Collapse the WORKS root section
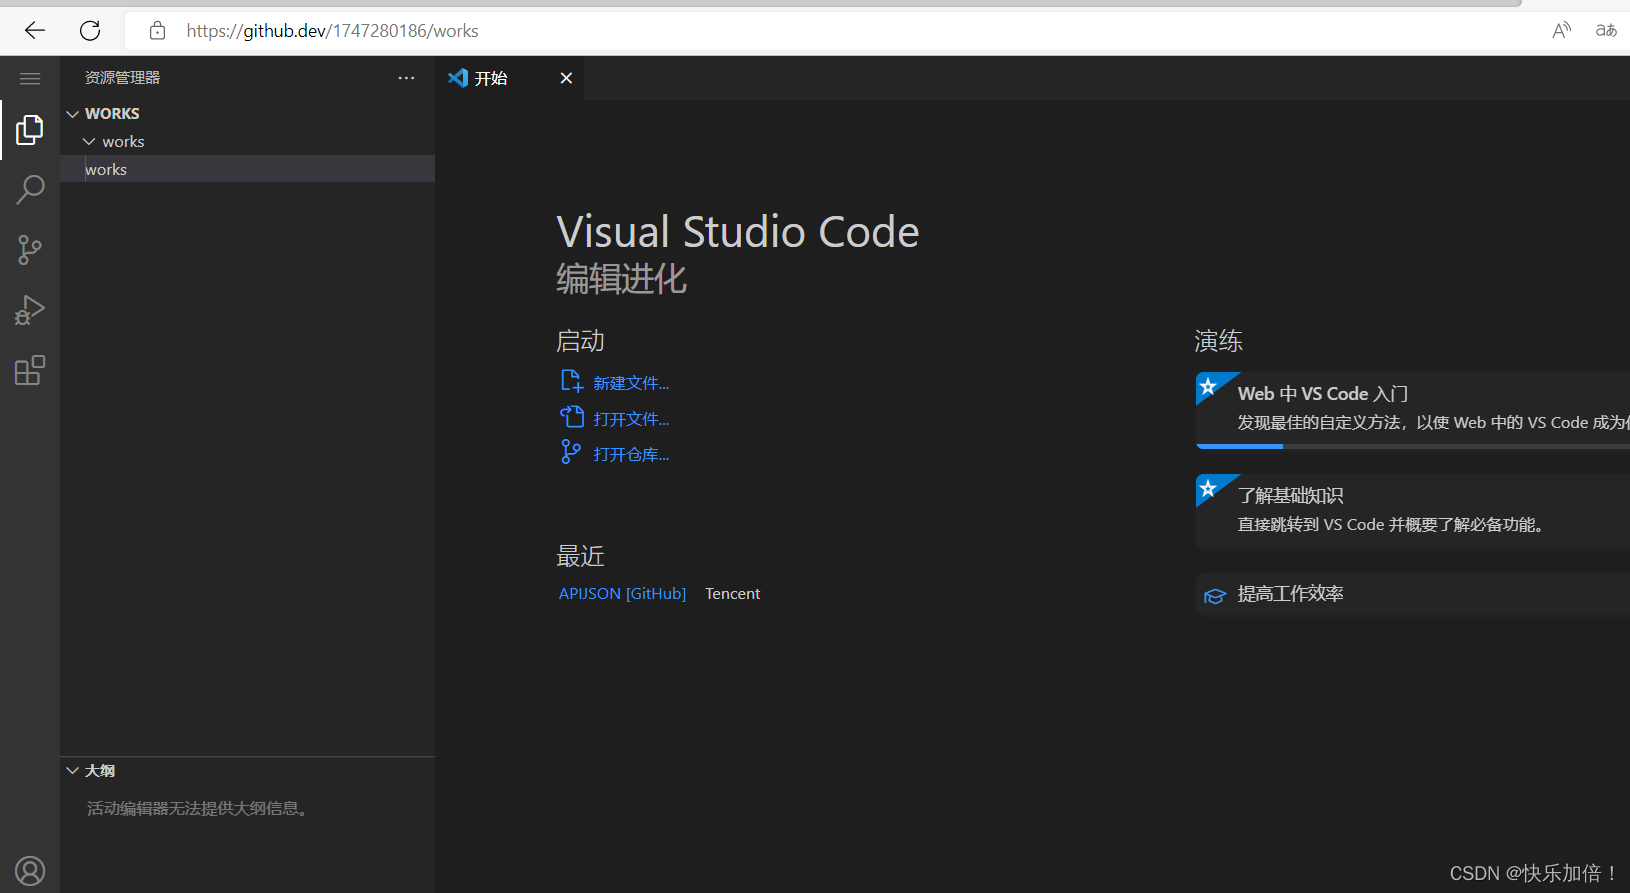This screenshot has height=893, width=1630. [73, 114]
